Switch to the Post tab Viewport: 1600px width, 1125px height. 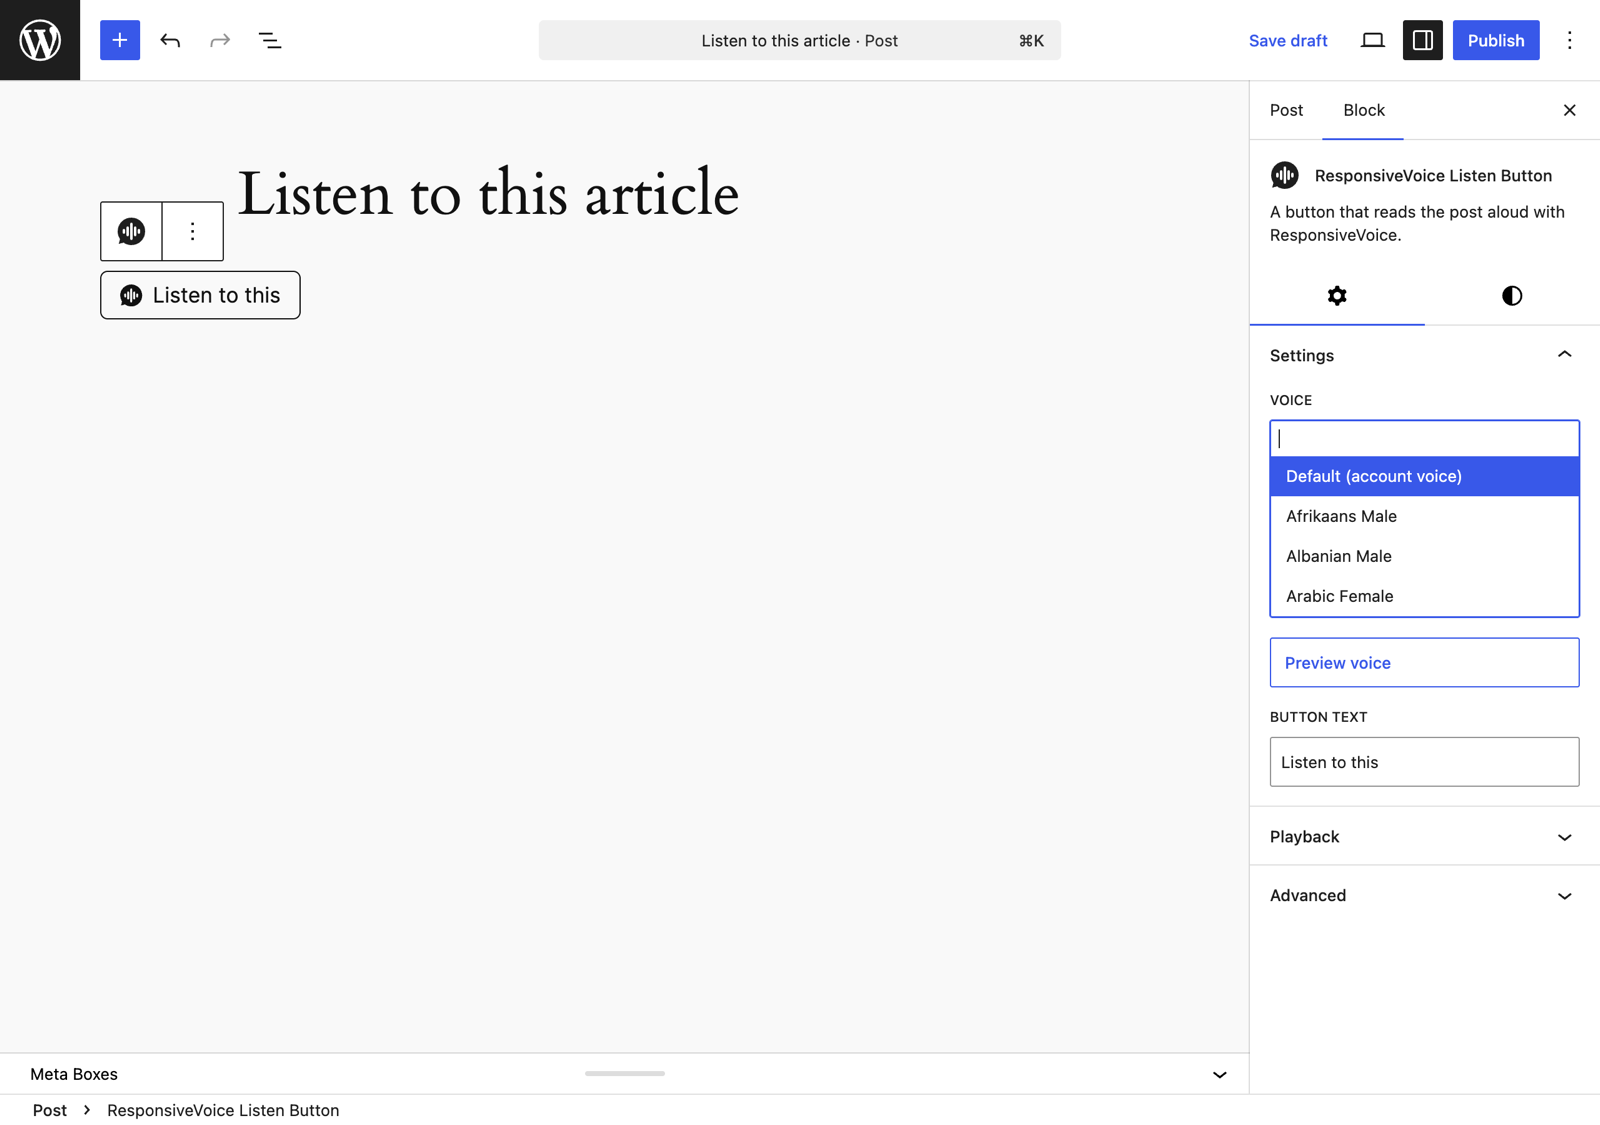click(x=1286, y=110)
